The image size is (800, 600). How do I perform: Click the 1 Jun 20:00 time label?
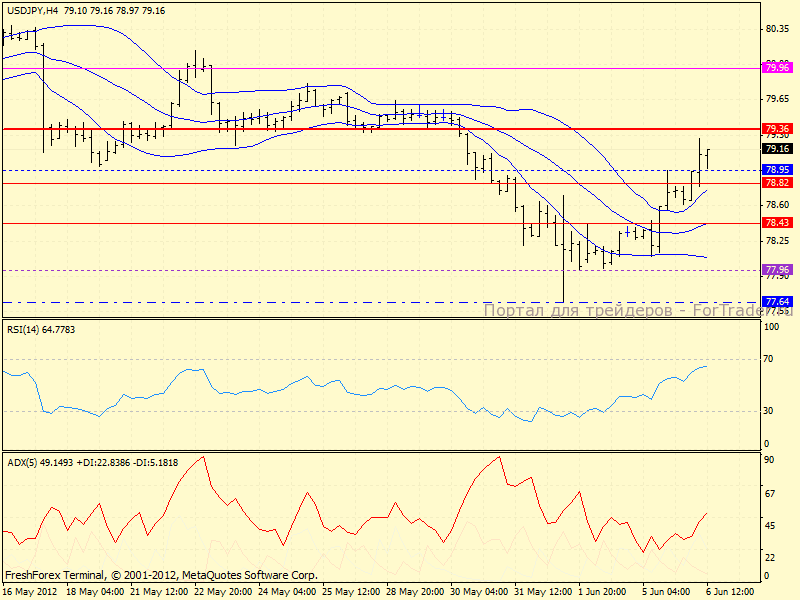tap(603, 592)
